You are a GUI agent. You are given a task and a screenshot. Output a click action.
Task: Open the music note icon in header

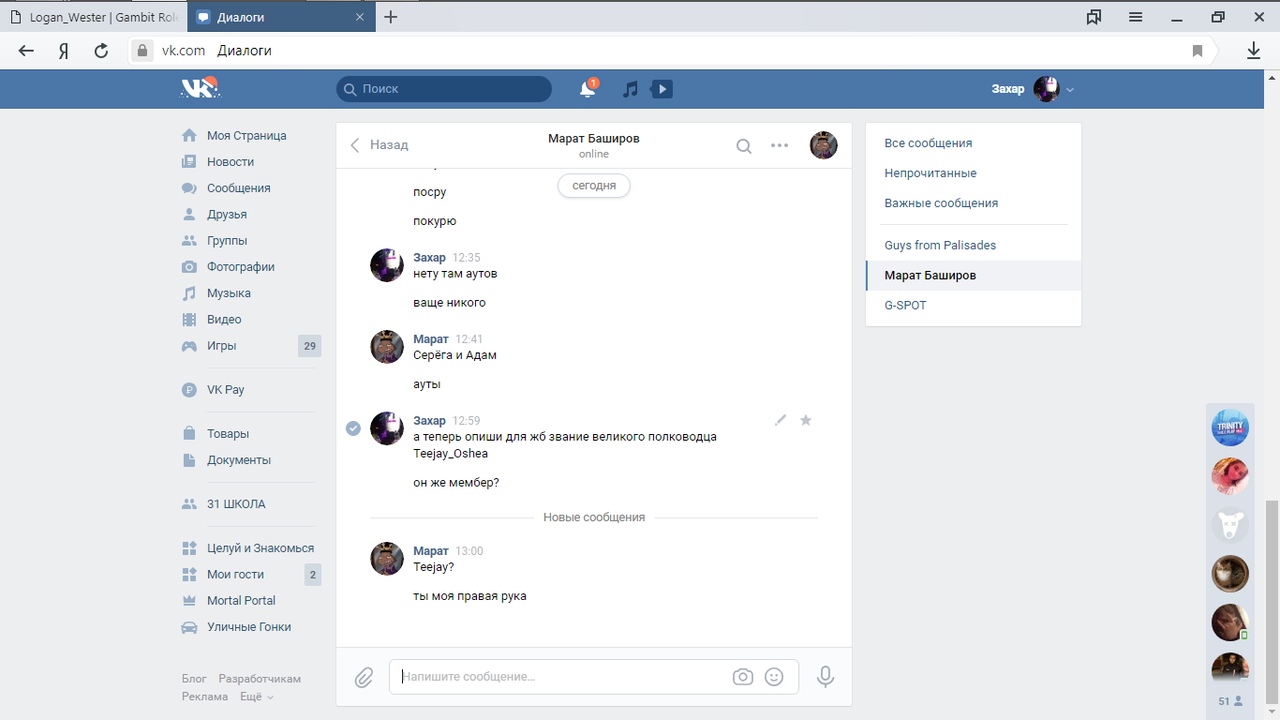coord(630,89)
